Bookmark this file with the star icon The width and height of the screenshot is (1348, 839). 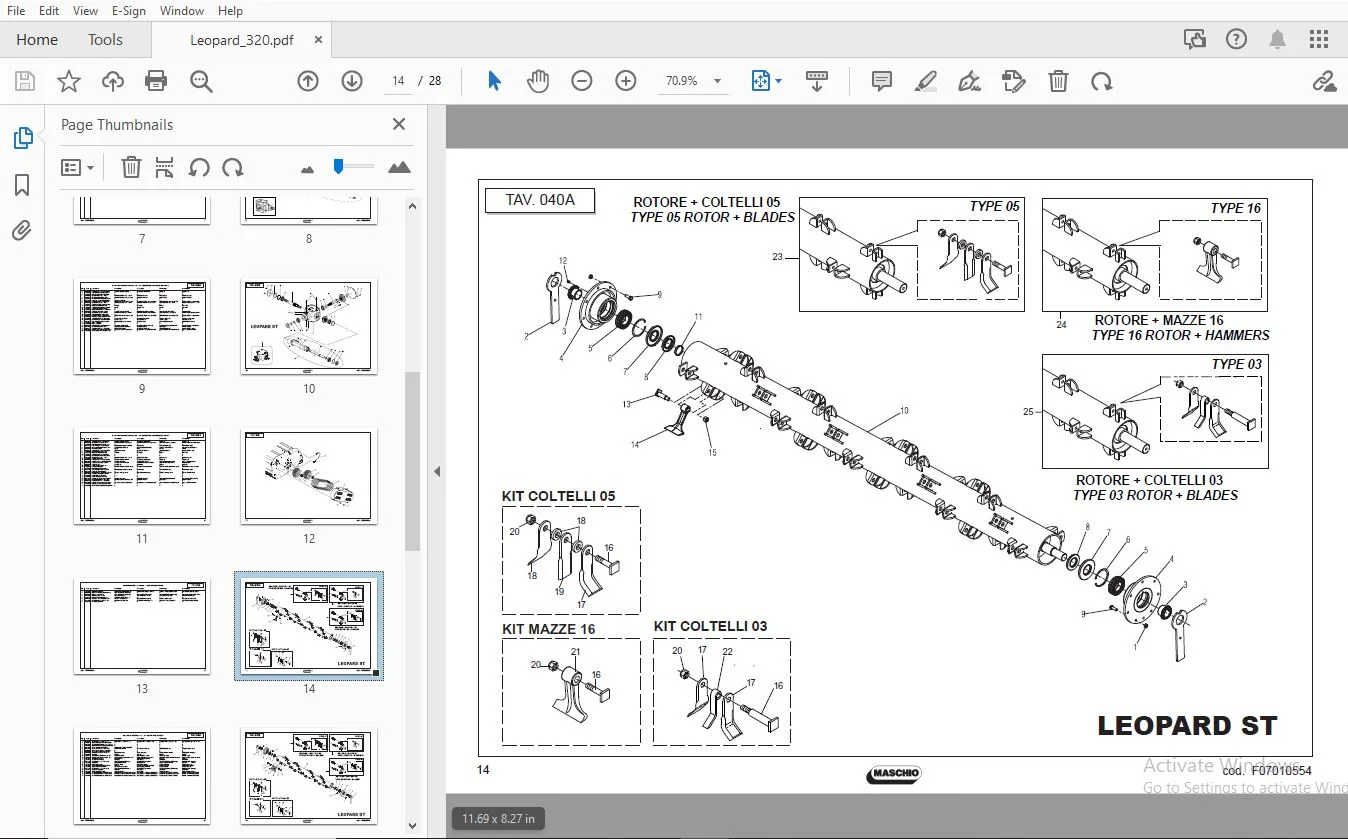click(x=68, y=81)
